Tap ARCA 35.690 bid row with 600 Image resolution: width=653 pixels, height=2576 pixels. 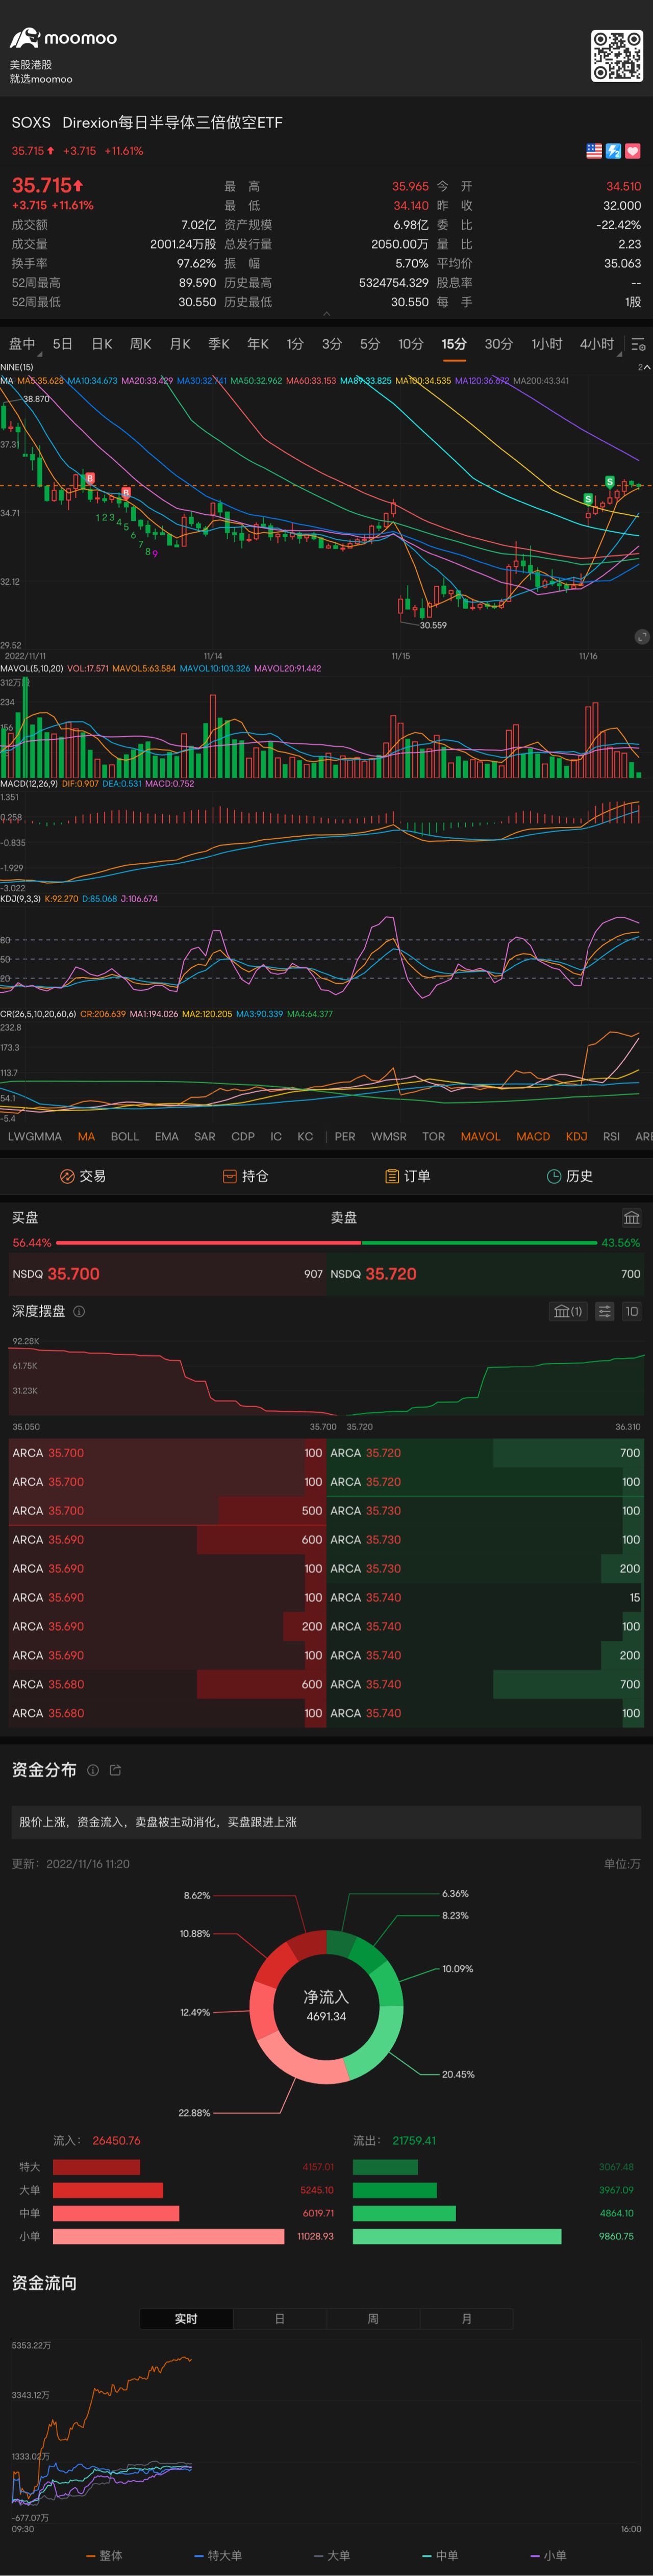click(167, 1540)
